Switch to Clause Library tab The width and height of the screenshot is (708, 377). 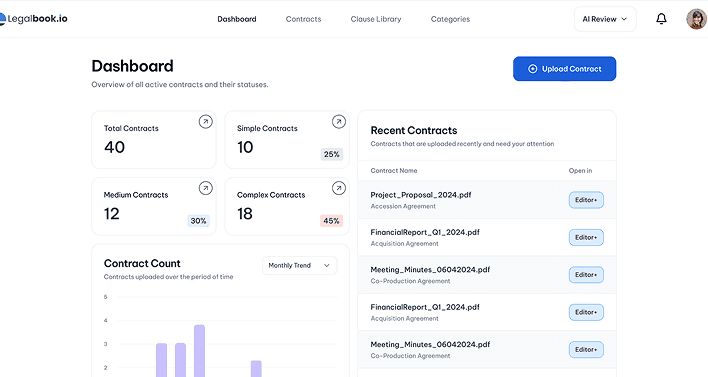(376, 19)
